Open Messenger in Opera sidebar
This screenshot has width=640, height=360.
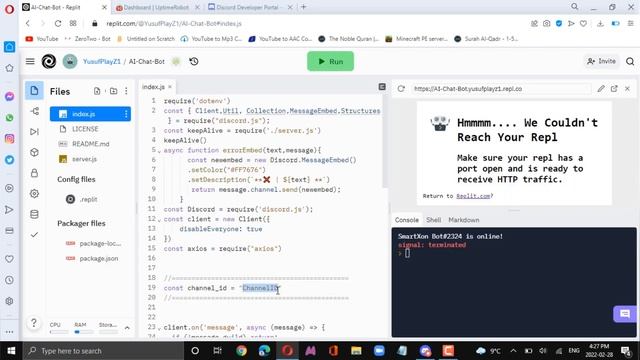[9, 97]
